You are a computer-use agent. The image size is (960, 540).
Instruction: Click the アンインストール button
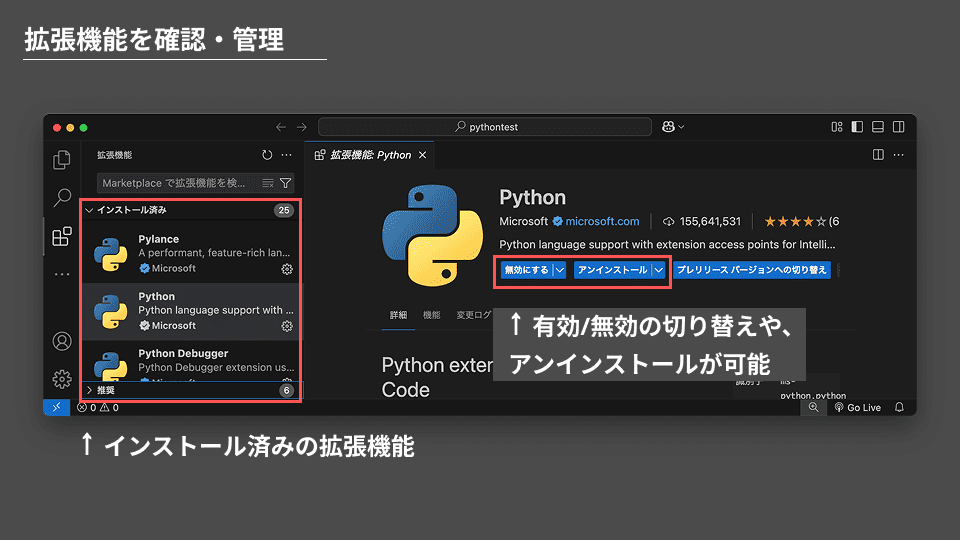pyautogui.click(x=612, y=270)
